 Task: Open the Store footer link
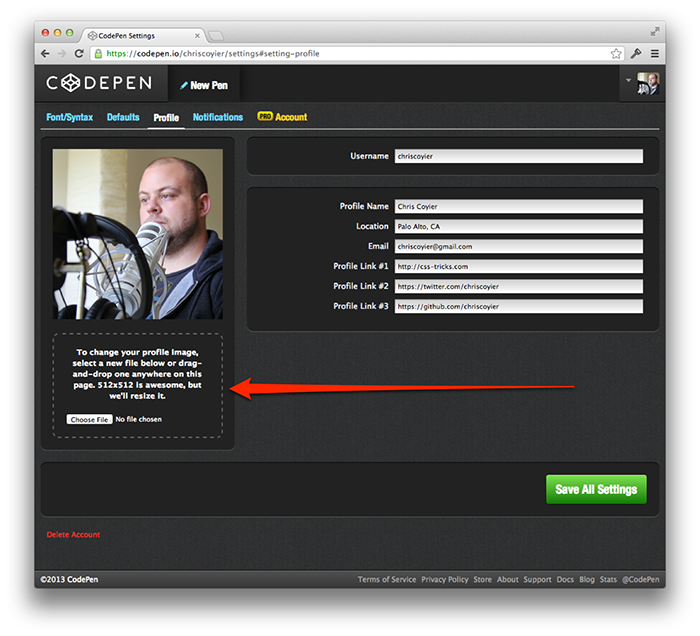pos(482,579)
